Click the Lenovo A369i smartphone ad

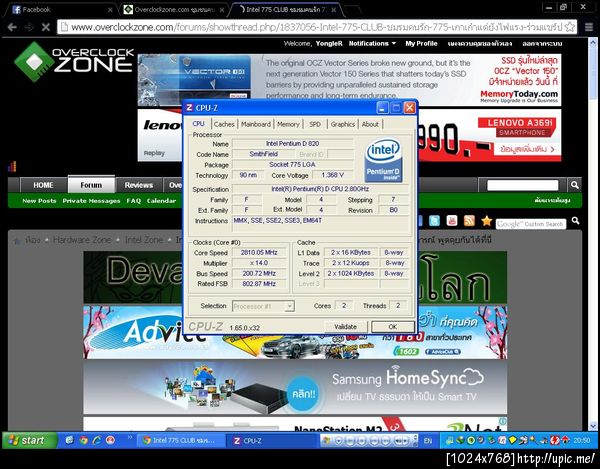pyautogui.click(x=489, y=135)
